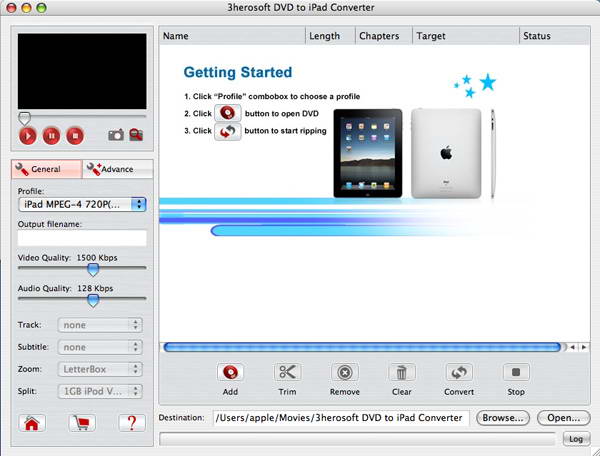The width and height of the screenshot is (600, 456).
Task: Click the red Stop playback button
Action: click(75, 136)
